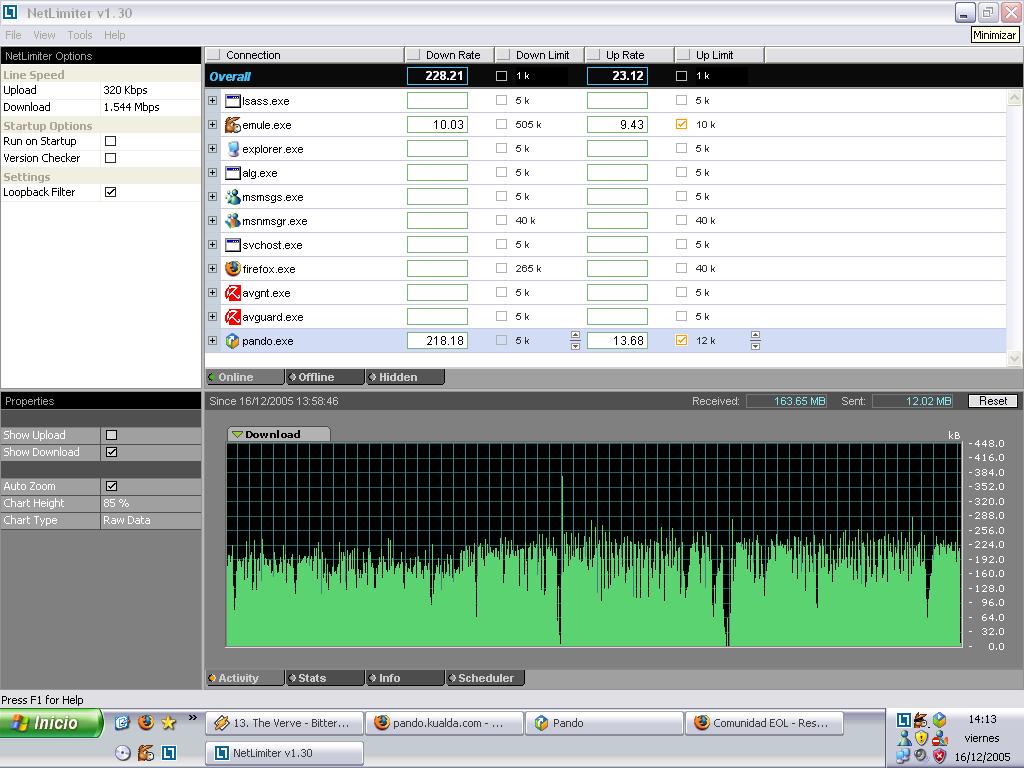Viewport: 1024px width, 768px height.
Task: Switch to the Hidden tab
Action: coord(405,377)
